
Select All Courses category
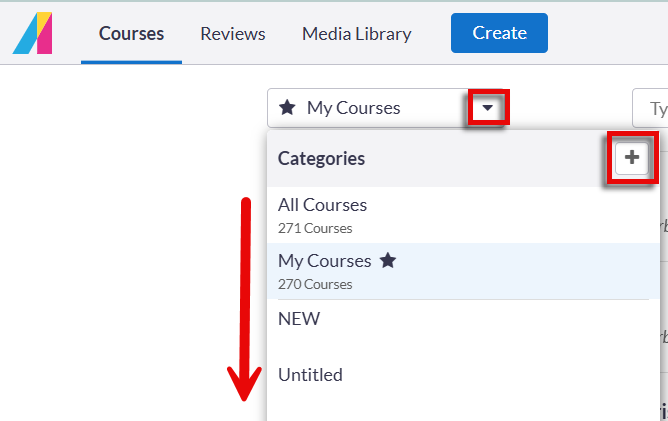click(x=464, y=215)
